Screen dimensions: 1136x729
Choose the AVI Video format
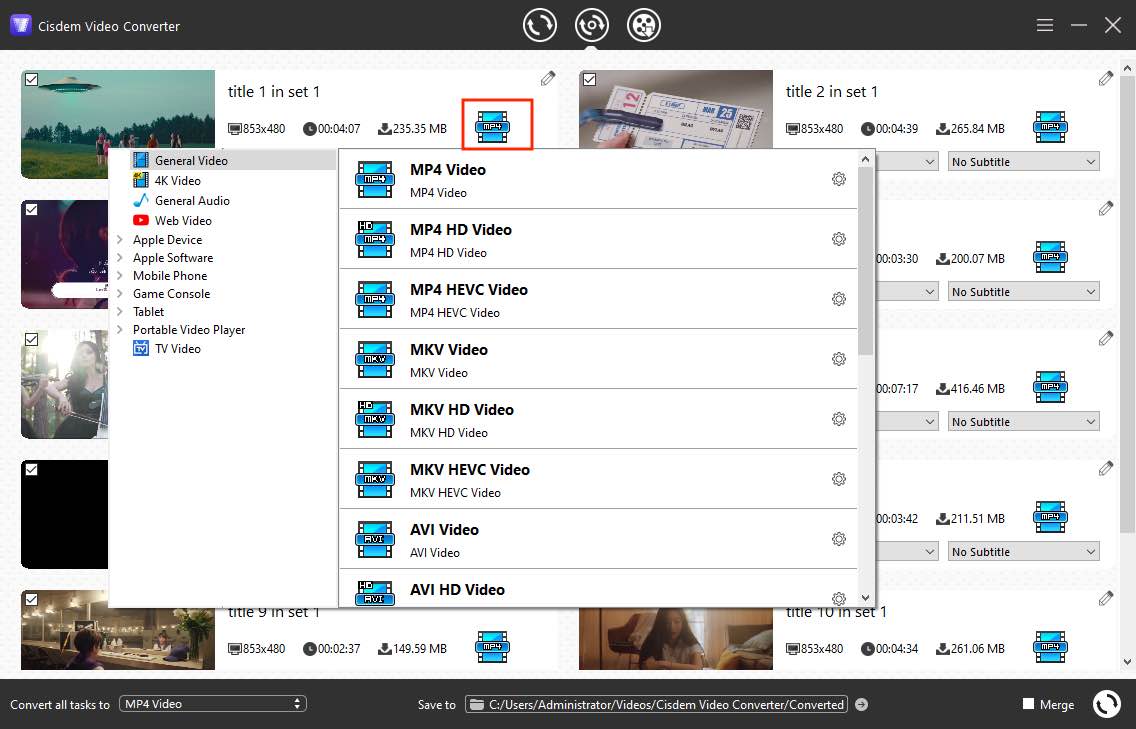[x=598, y=540]
